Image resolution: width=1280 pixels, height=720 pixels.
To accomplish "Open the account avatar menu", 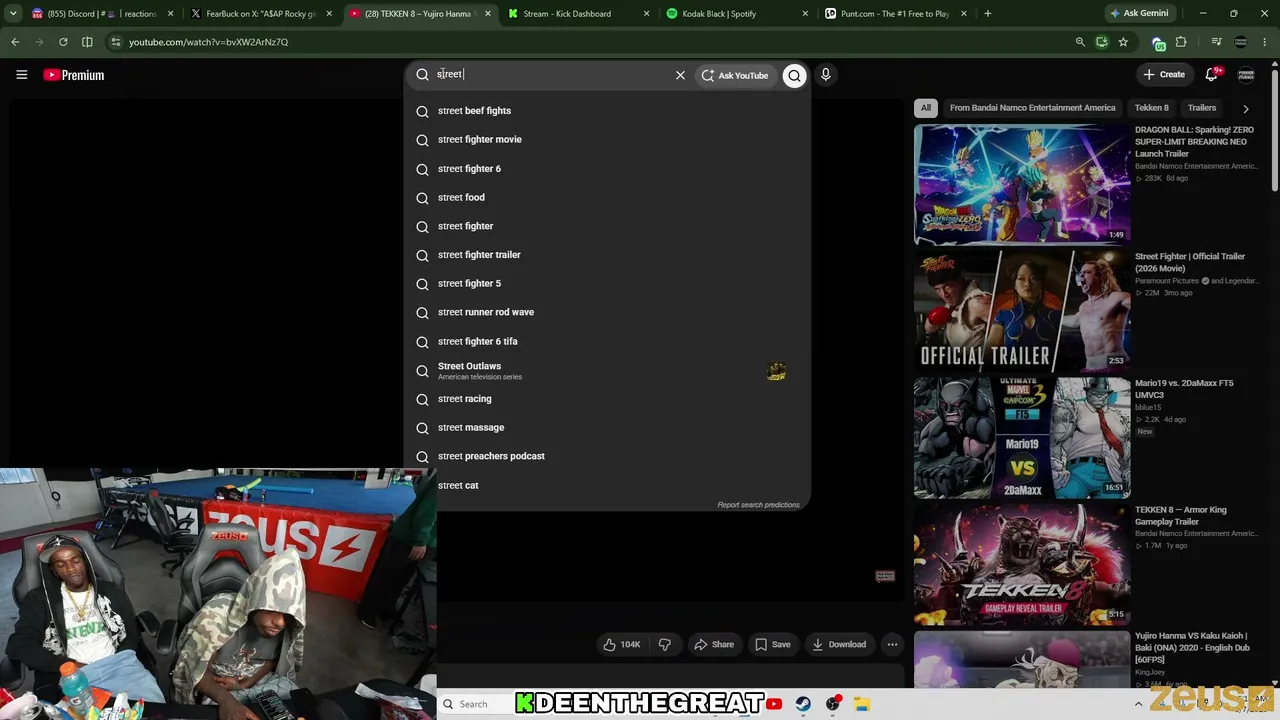I will point(1246,74).
